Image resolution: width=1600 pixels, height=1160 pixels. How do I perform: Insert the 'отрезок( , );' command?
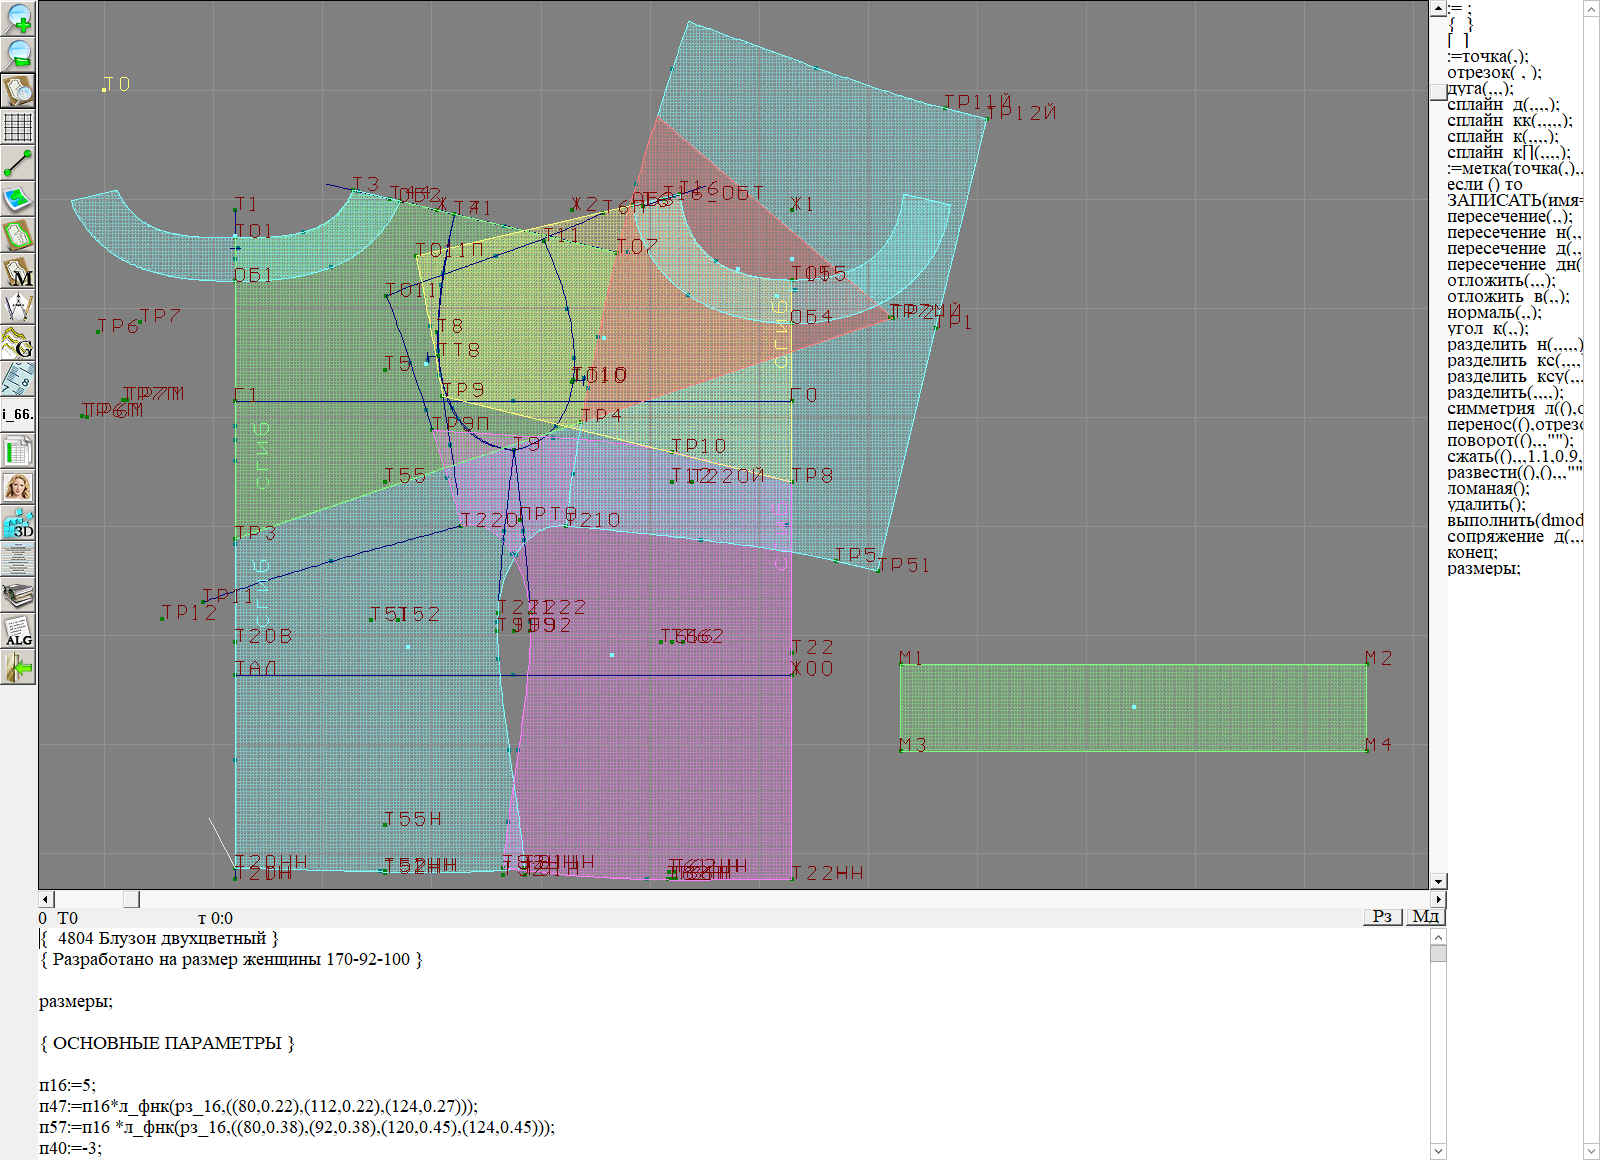click(1493, 73)
